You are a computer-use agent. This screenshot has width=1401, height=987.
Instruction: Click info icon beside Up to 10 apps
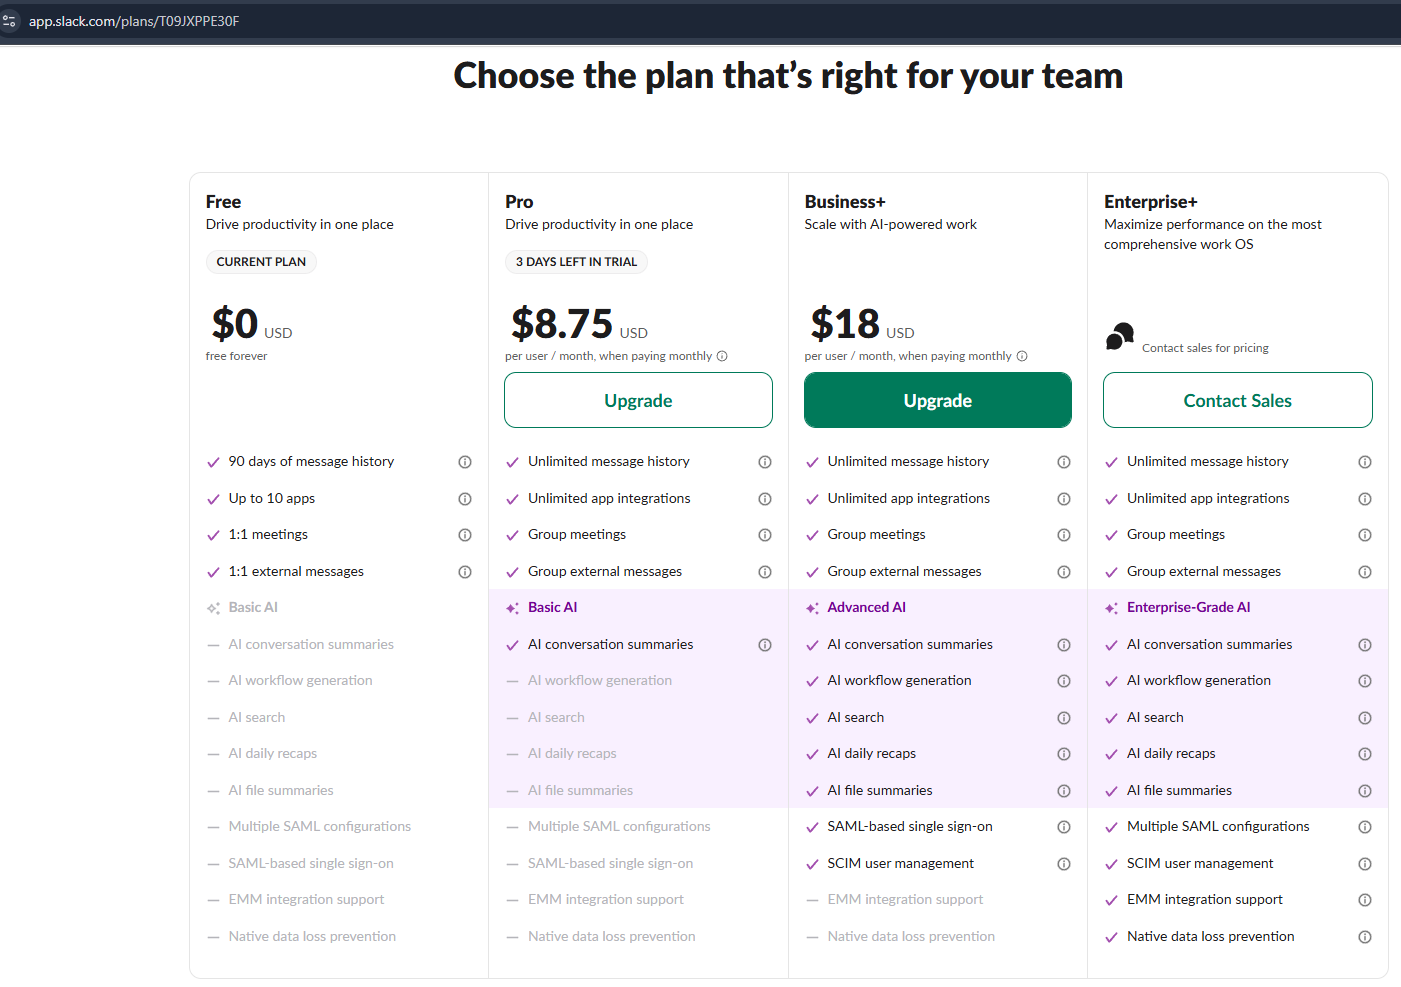[465, 499]
